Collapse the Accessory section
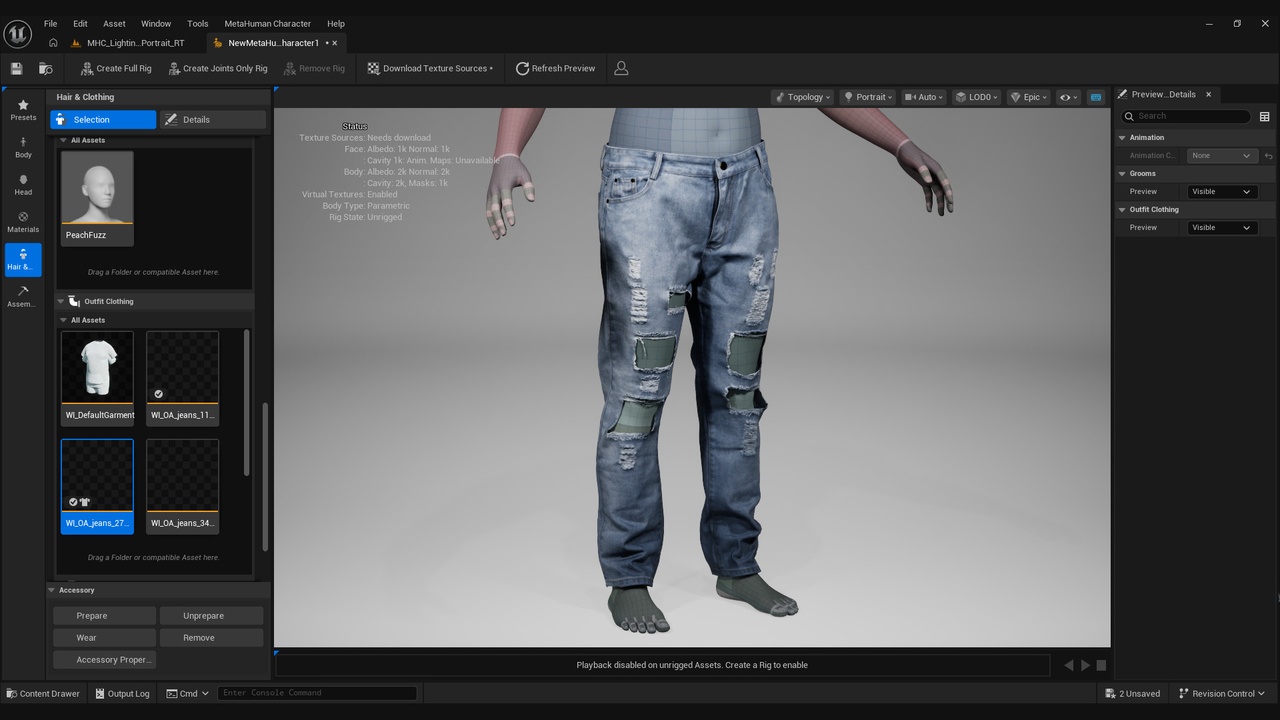 [52, 590]
